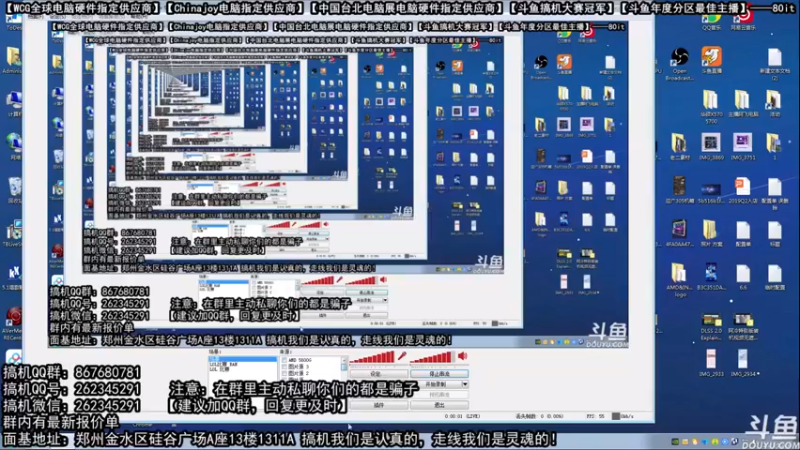Open the B3C351DA image file
This screenshot has height=450, width=800.
(x=711, y=276)
